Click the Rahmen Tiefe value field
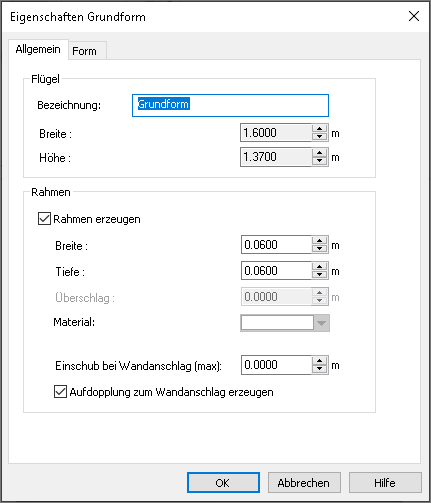 coord(276,271)
